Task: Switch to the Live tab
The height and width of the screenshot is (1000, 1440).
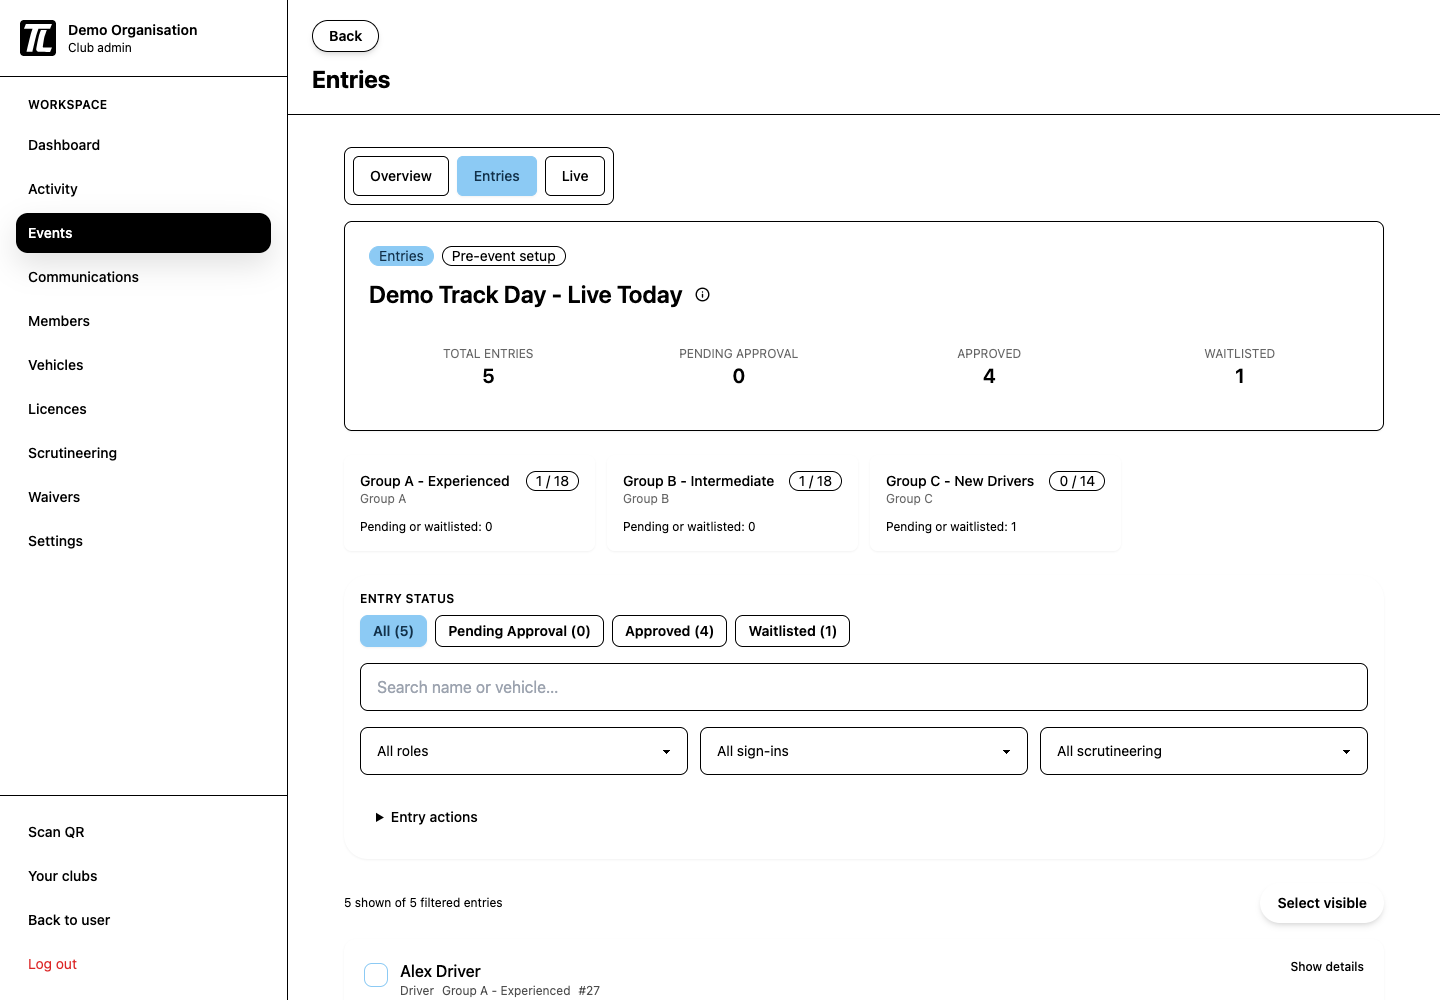Action: 575,176
